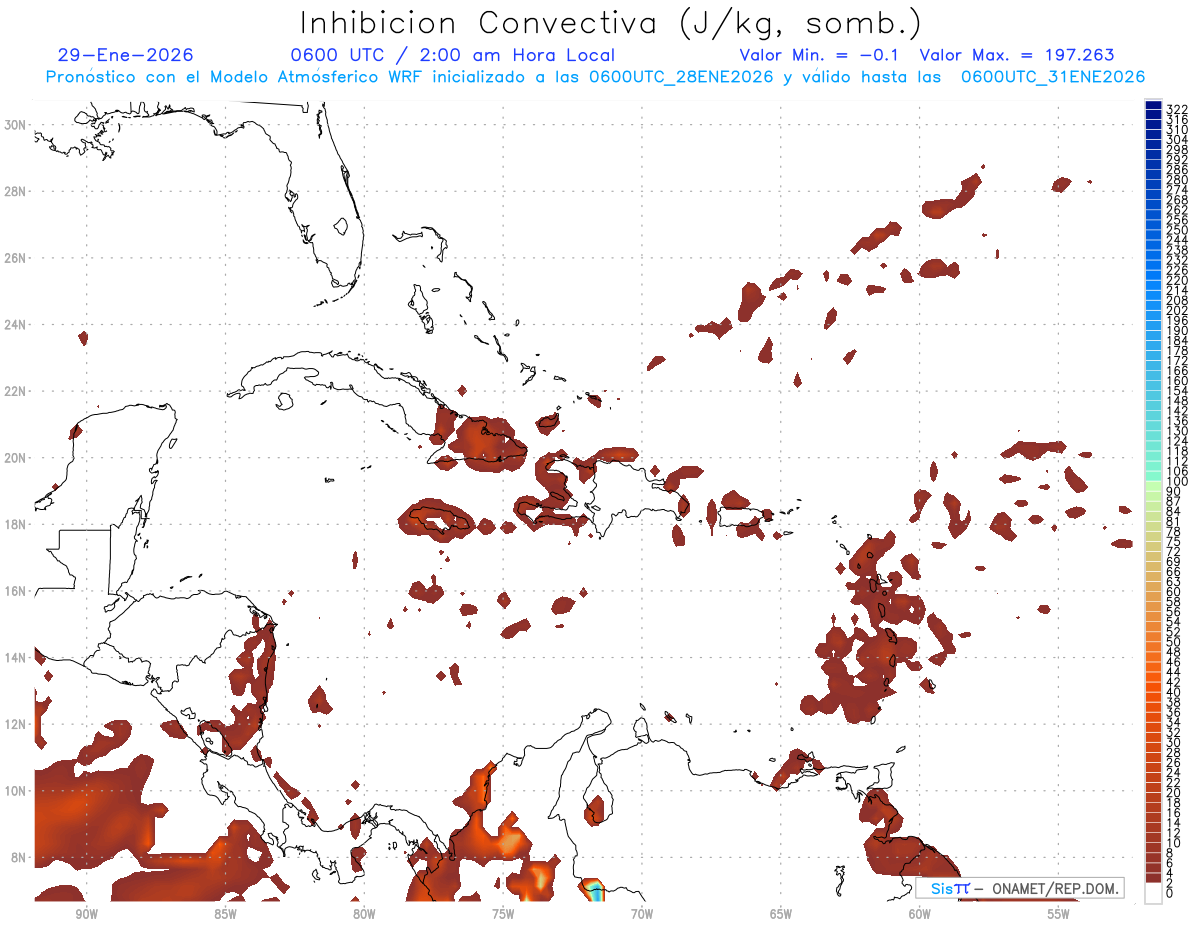Viewport: 1200px width, 927px height.
Task: Click the 26N latitude label
Action: point(15,257)
